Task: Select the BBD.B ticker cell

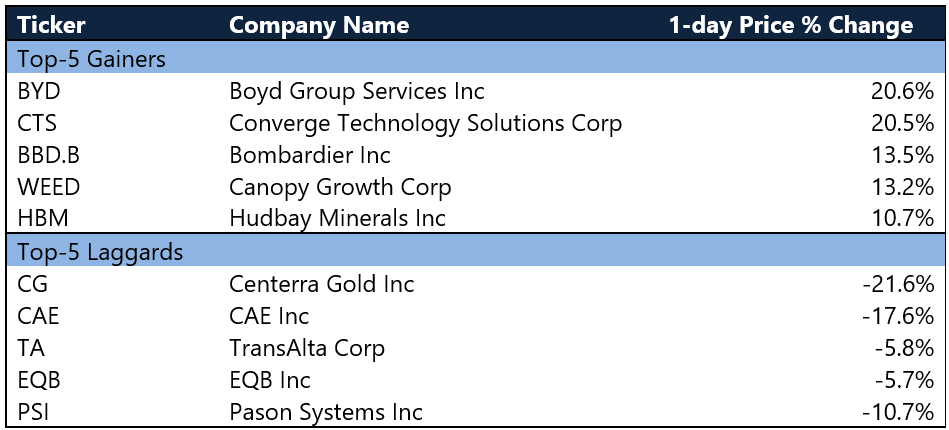Action: tap(48, 155)
